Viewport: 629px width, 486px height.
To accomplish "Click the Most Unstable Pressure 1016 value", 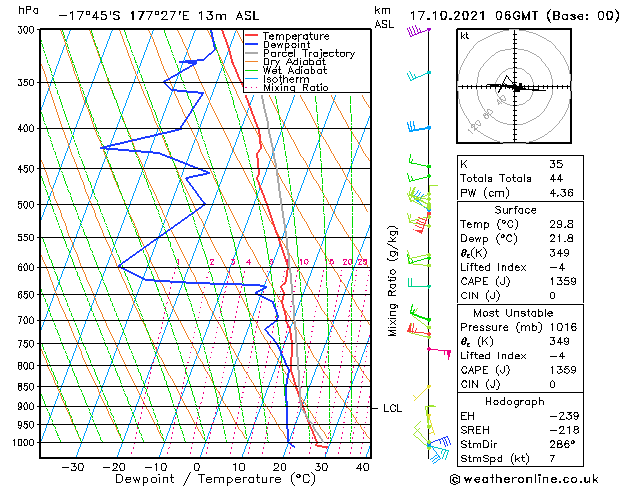I will click(x=563, y=327).
